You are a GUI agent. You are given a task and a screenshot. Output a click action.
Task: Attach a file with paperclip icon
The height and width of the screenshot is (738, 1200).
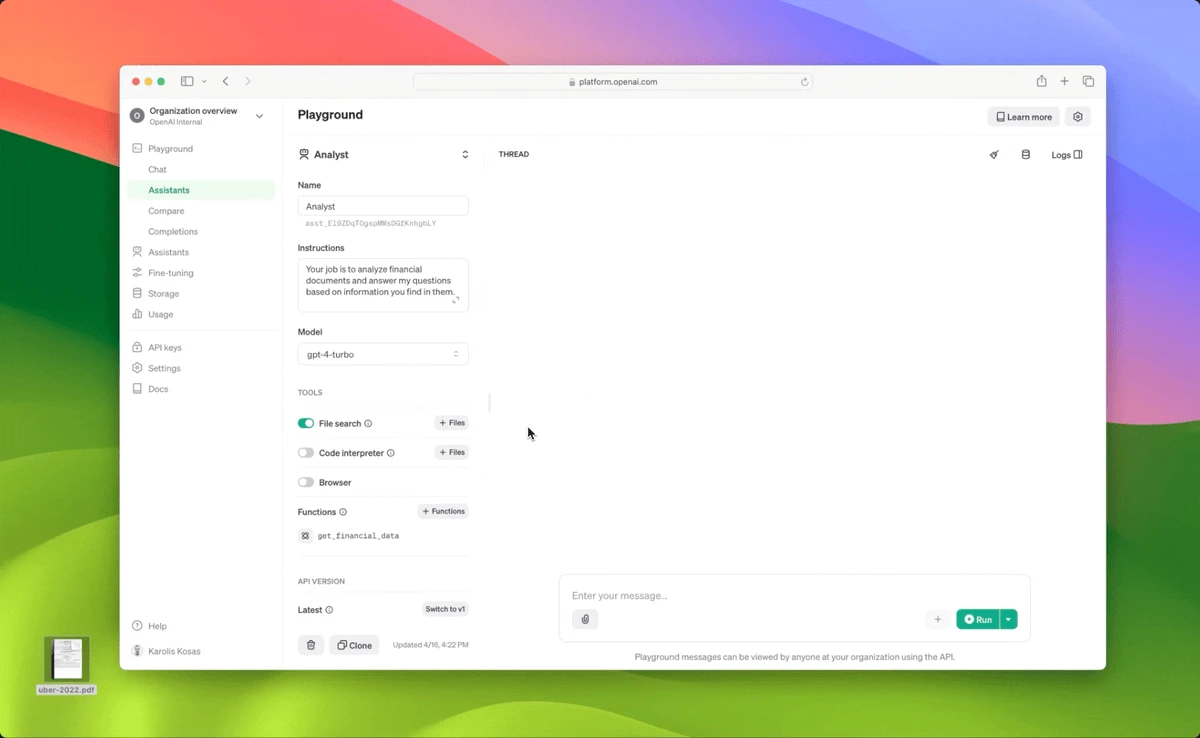(x=585, y=619)
